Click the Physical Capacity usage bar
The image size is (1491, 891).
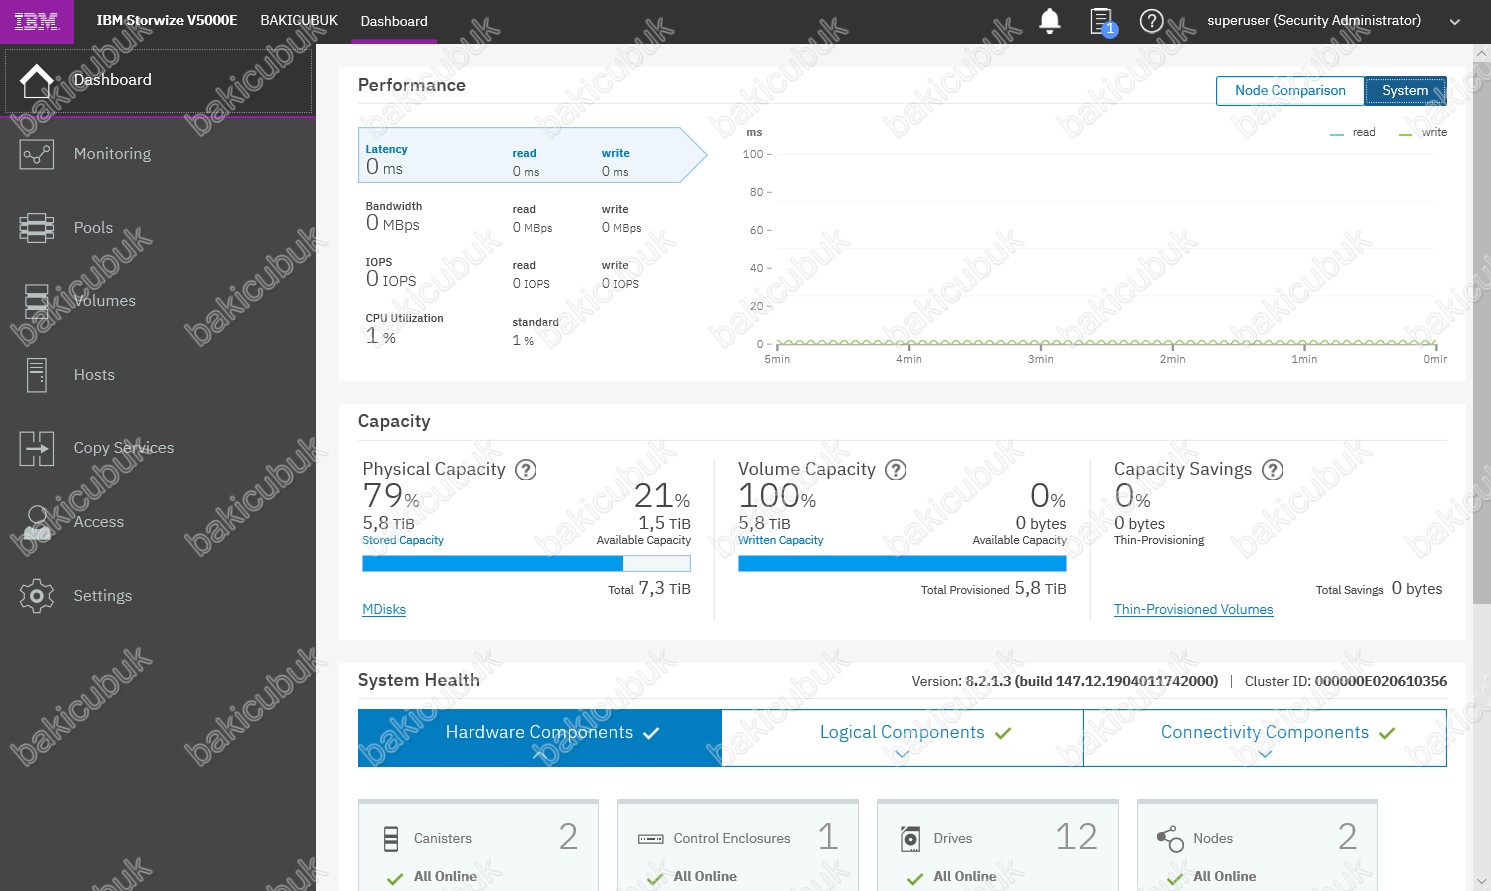[x=526, y=564]
